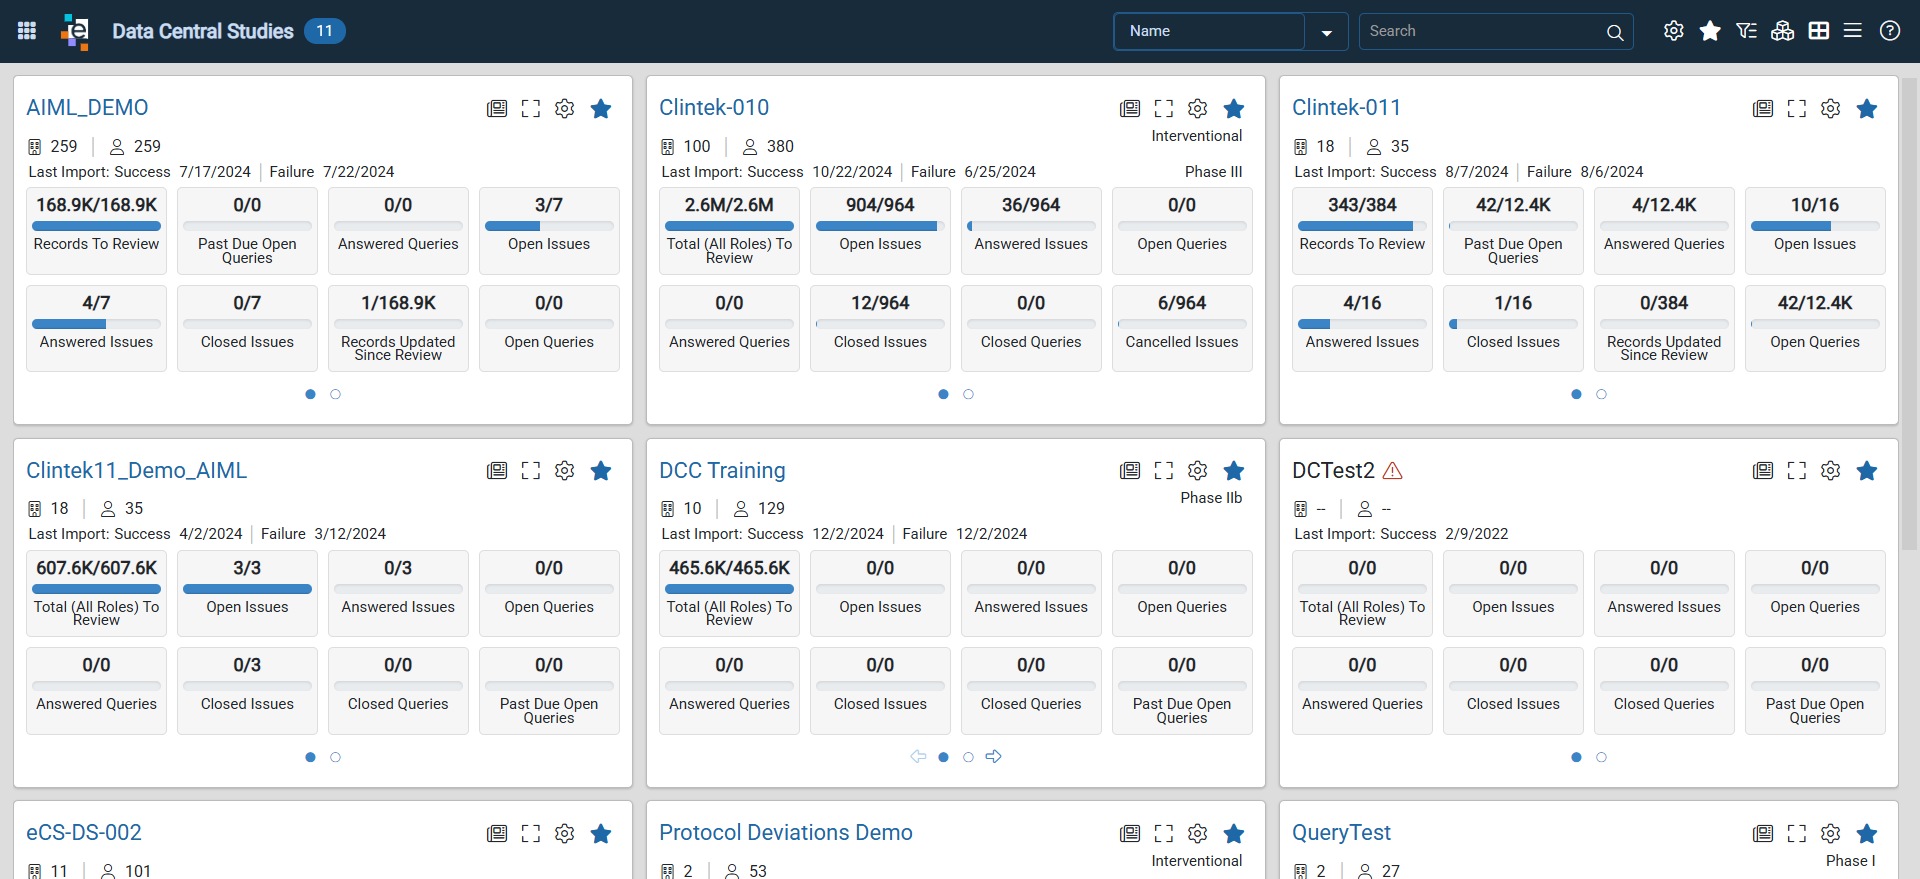Image resolution: width=1920 pixels, height=879 pixels.
Task: Switch to card grid view icon
Action: point(1819,31)
